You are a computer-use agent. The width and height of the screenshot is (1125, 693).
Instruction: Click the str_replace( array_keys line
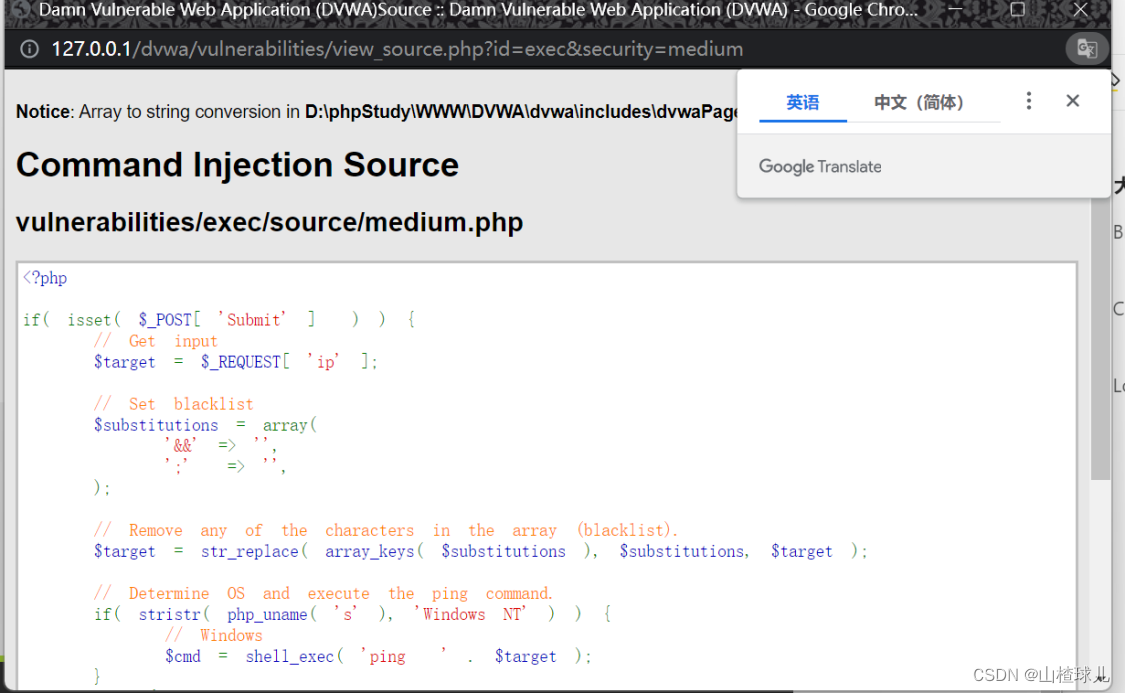click(481, 551)
